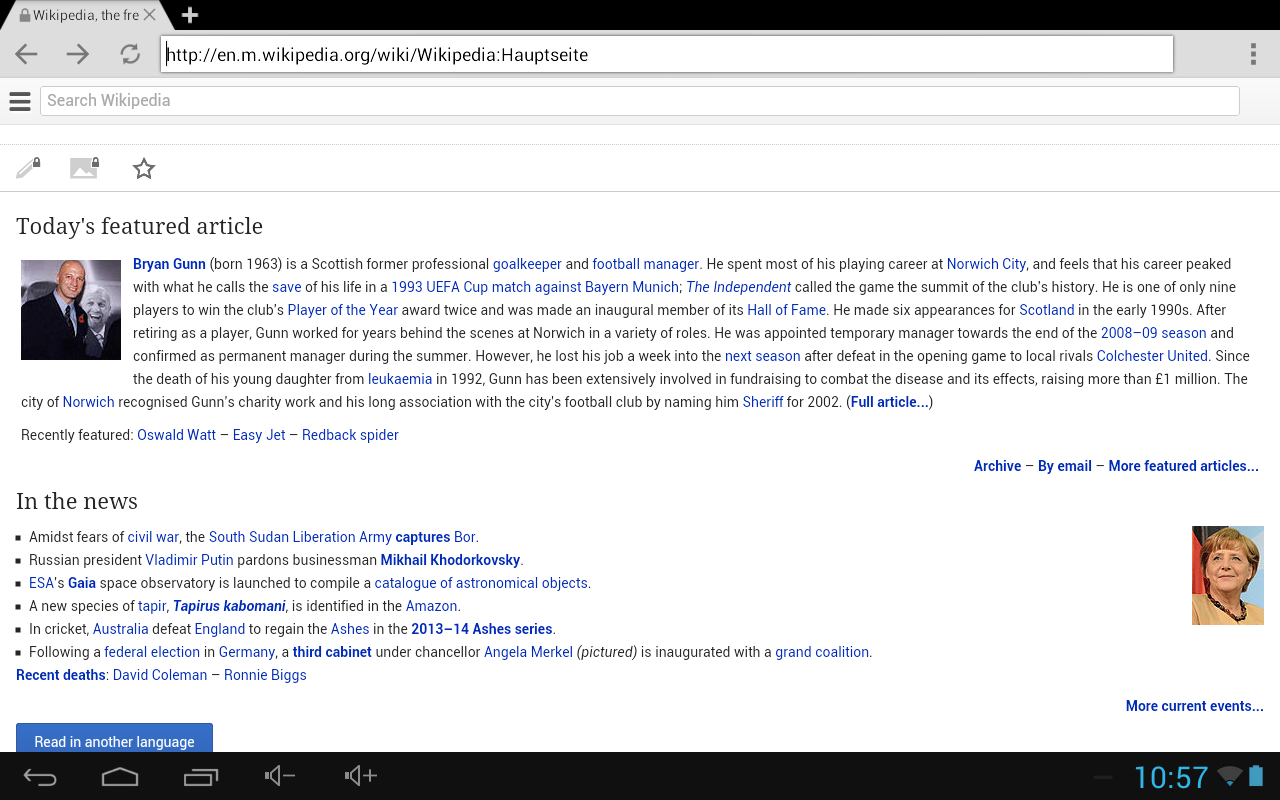This screenshot has width=1280, height=800.
Task: Open the David Coleman link
Action: (x=160, y=675)
